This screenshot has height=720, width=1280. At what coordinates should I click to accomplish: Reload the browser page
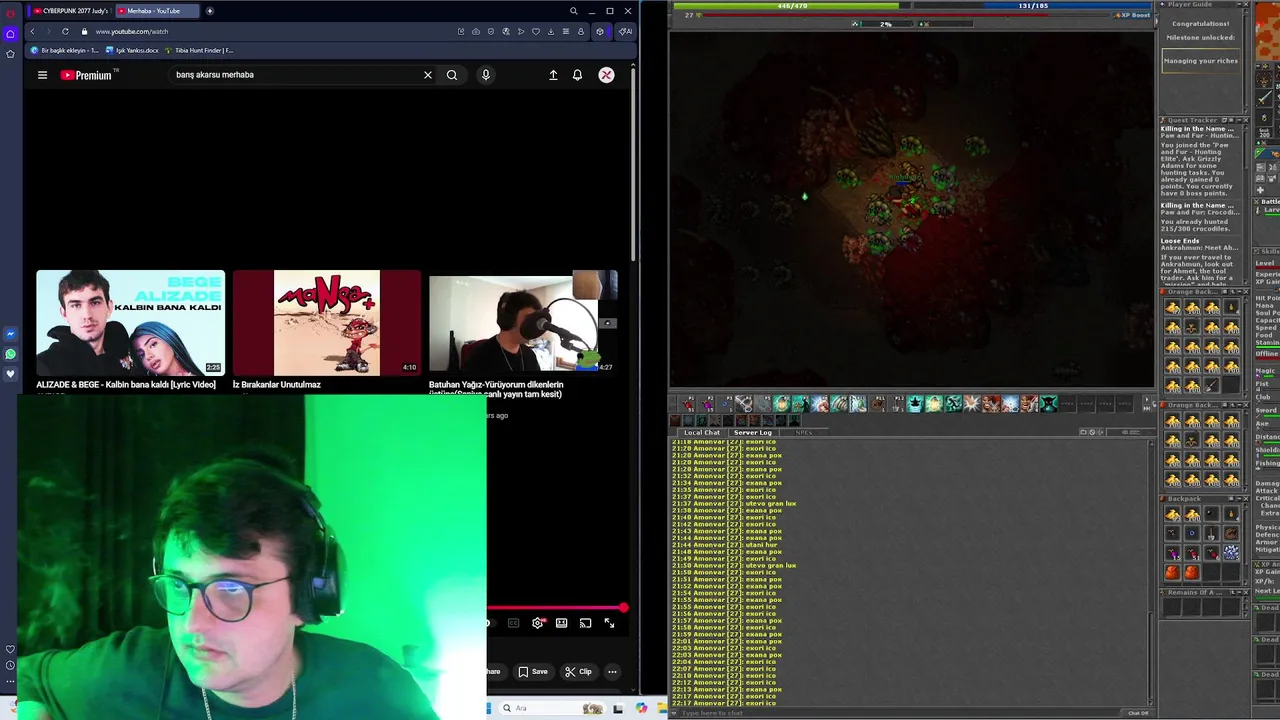click(65, 31)
